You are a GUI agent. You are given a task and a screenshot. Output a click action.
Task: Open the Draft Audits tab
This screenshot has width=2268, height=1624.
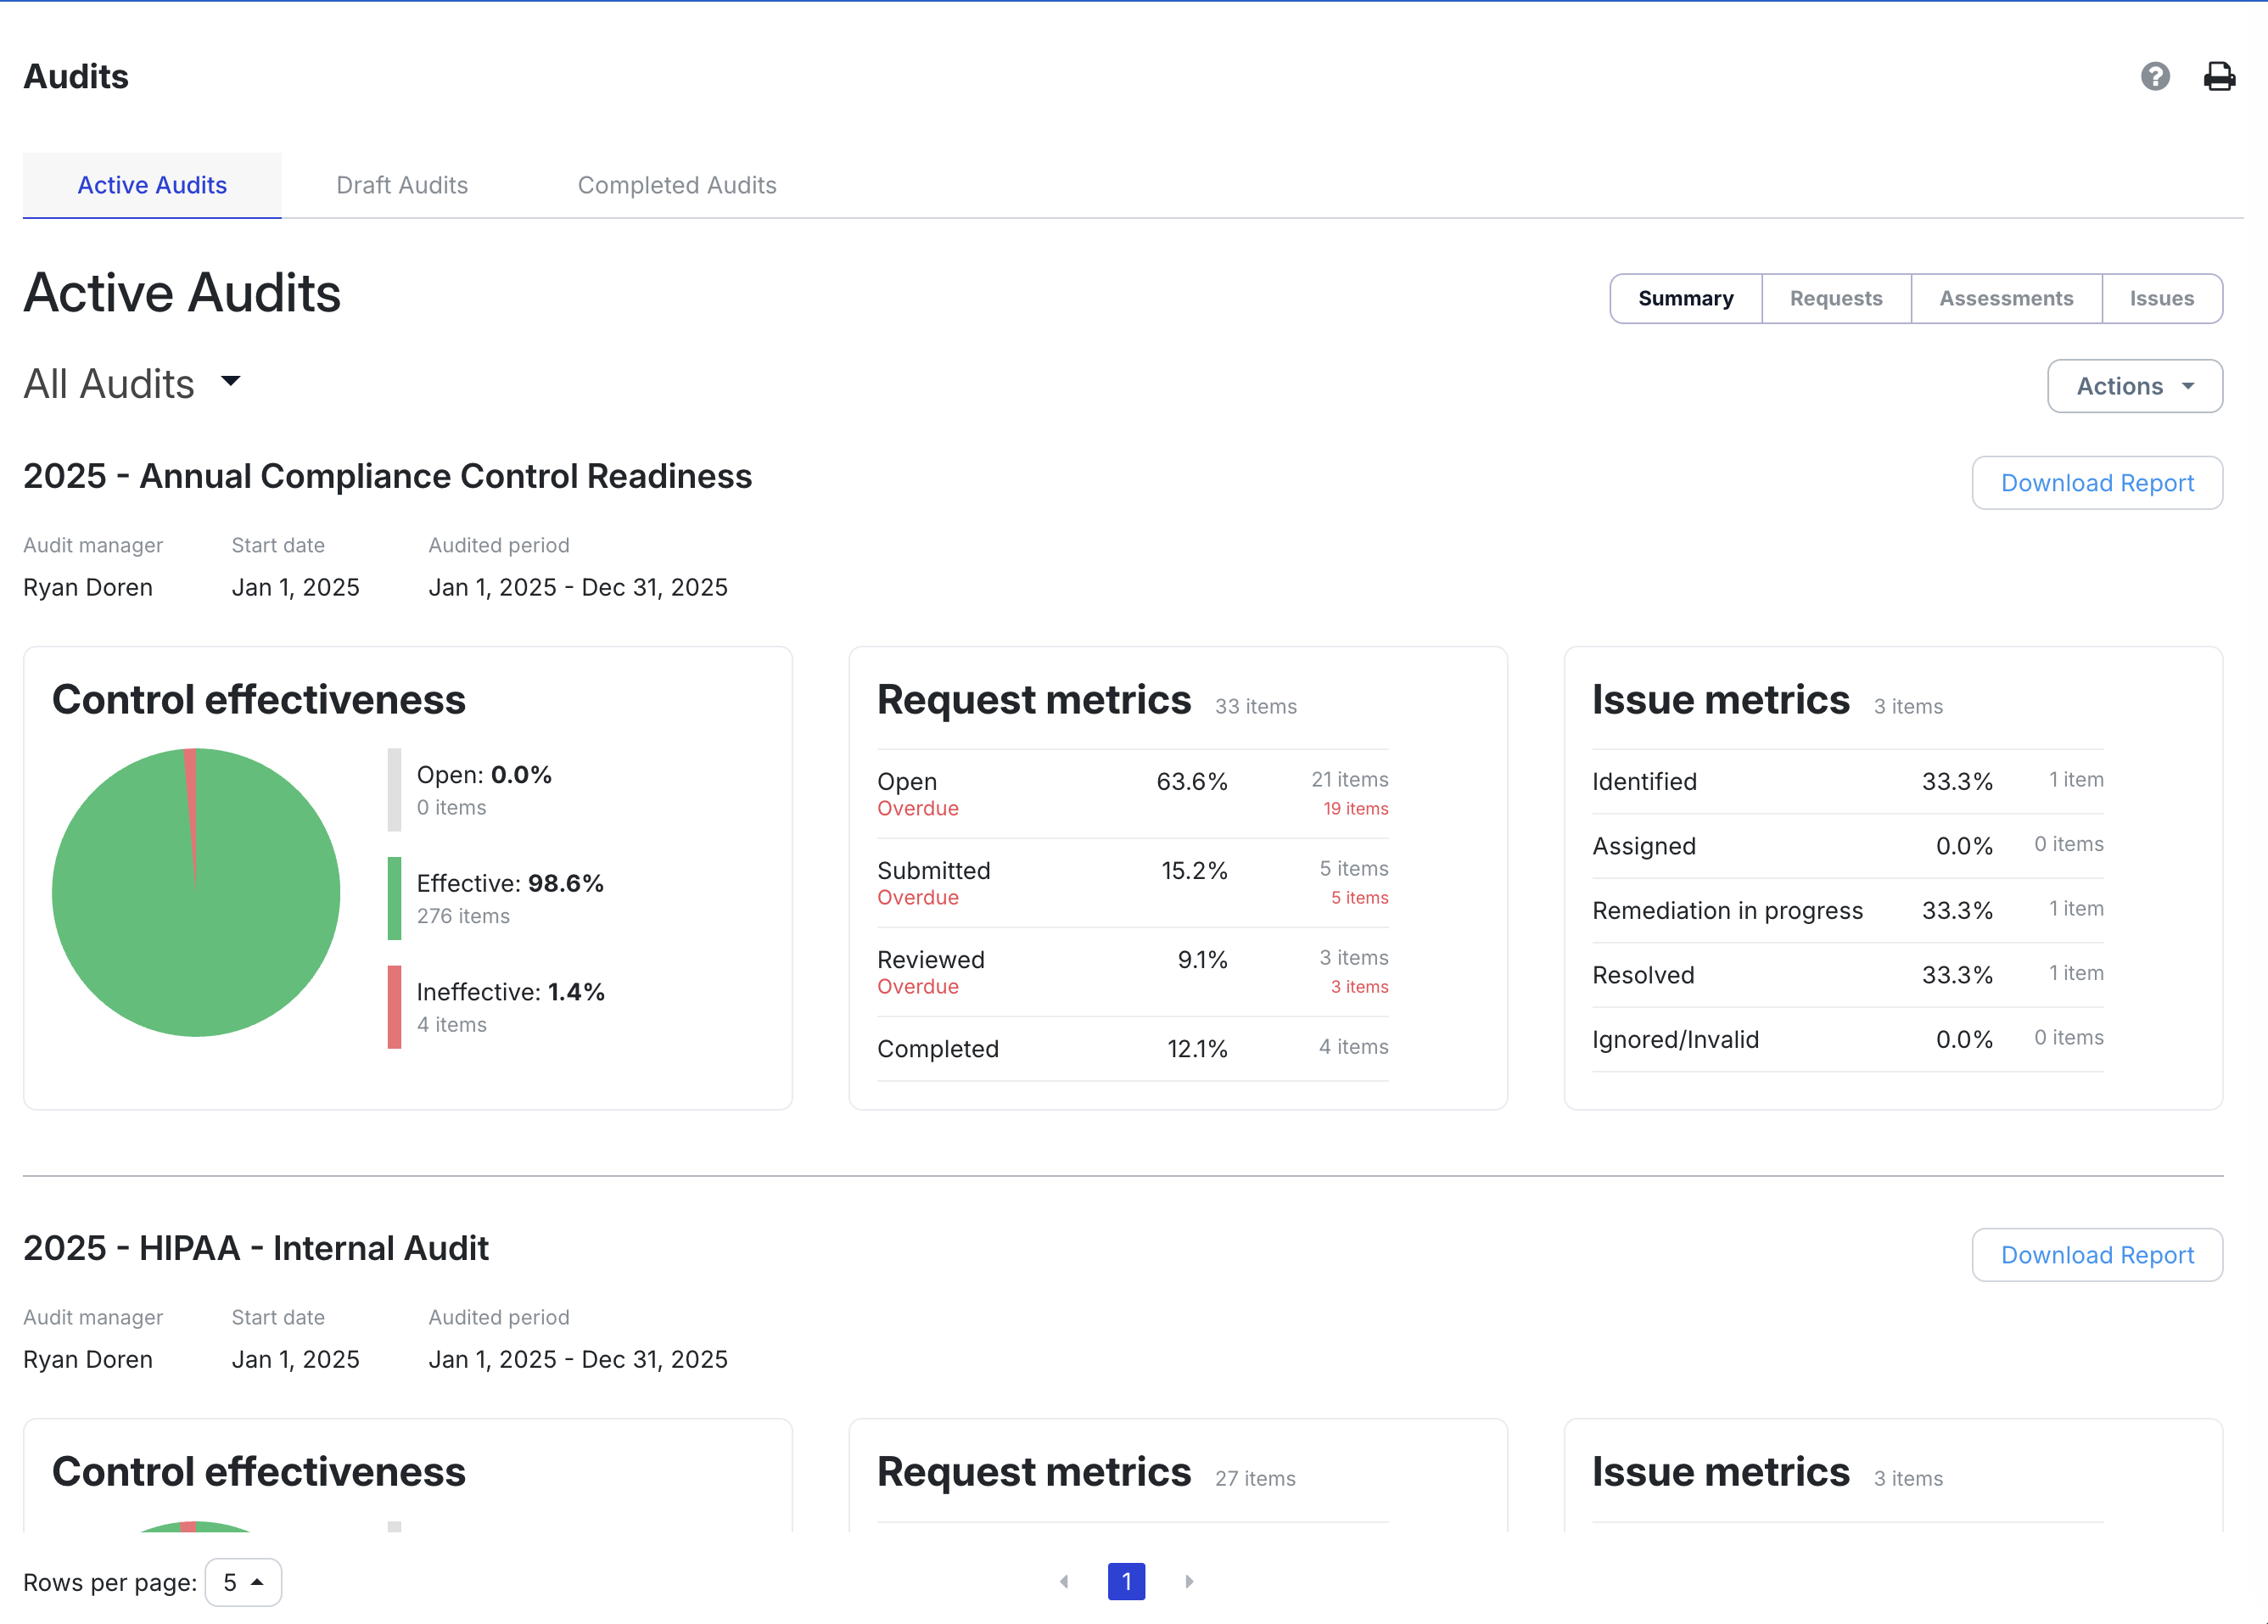click(402, 185)
